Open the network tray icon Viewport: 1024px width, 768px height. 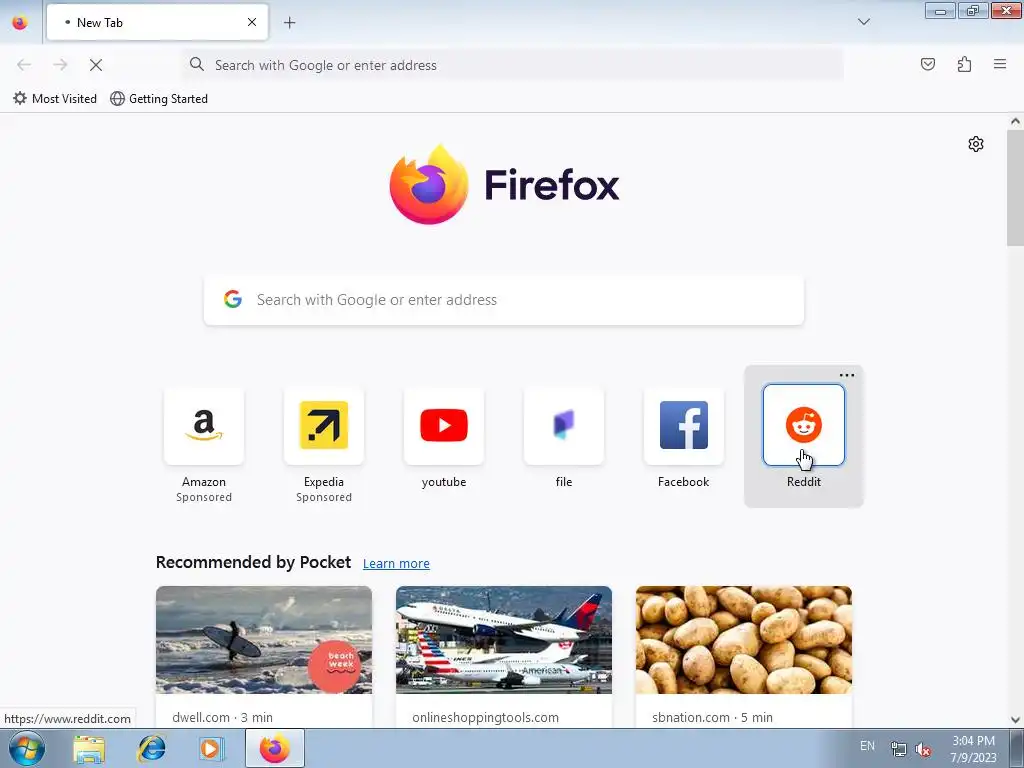click(x=899, y=749)
